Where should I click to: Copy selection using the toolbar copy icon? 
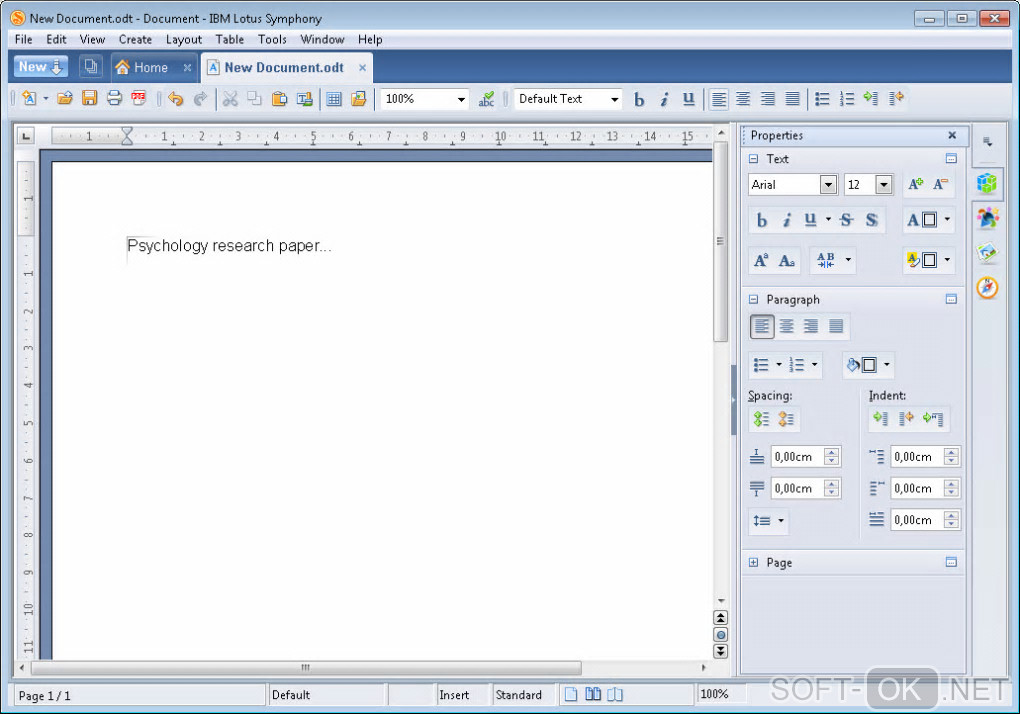point(254,99)
